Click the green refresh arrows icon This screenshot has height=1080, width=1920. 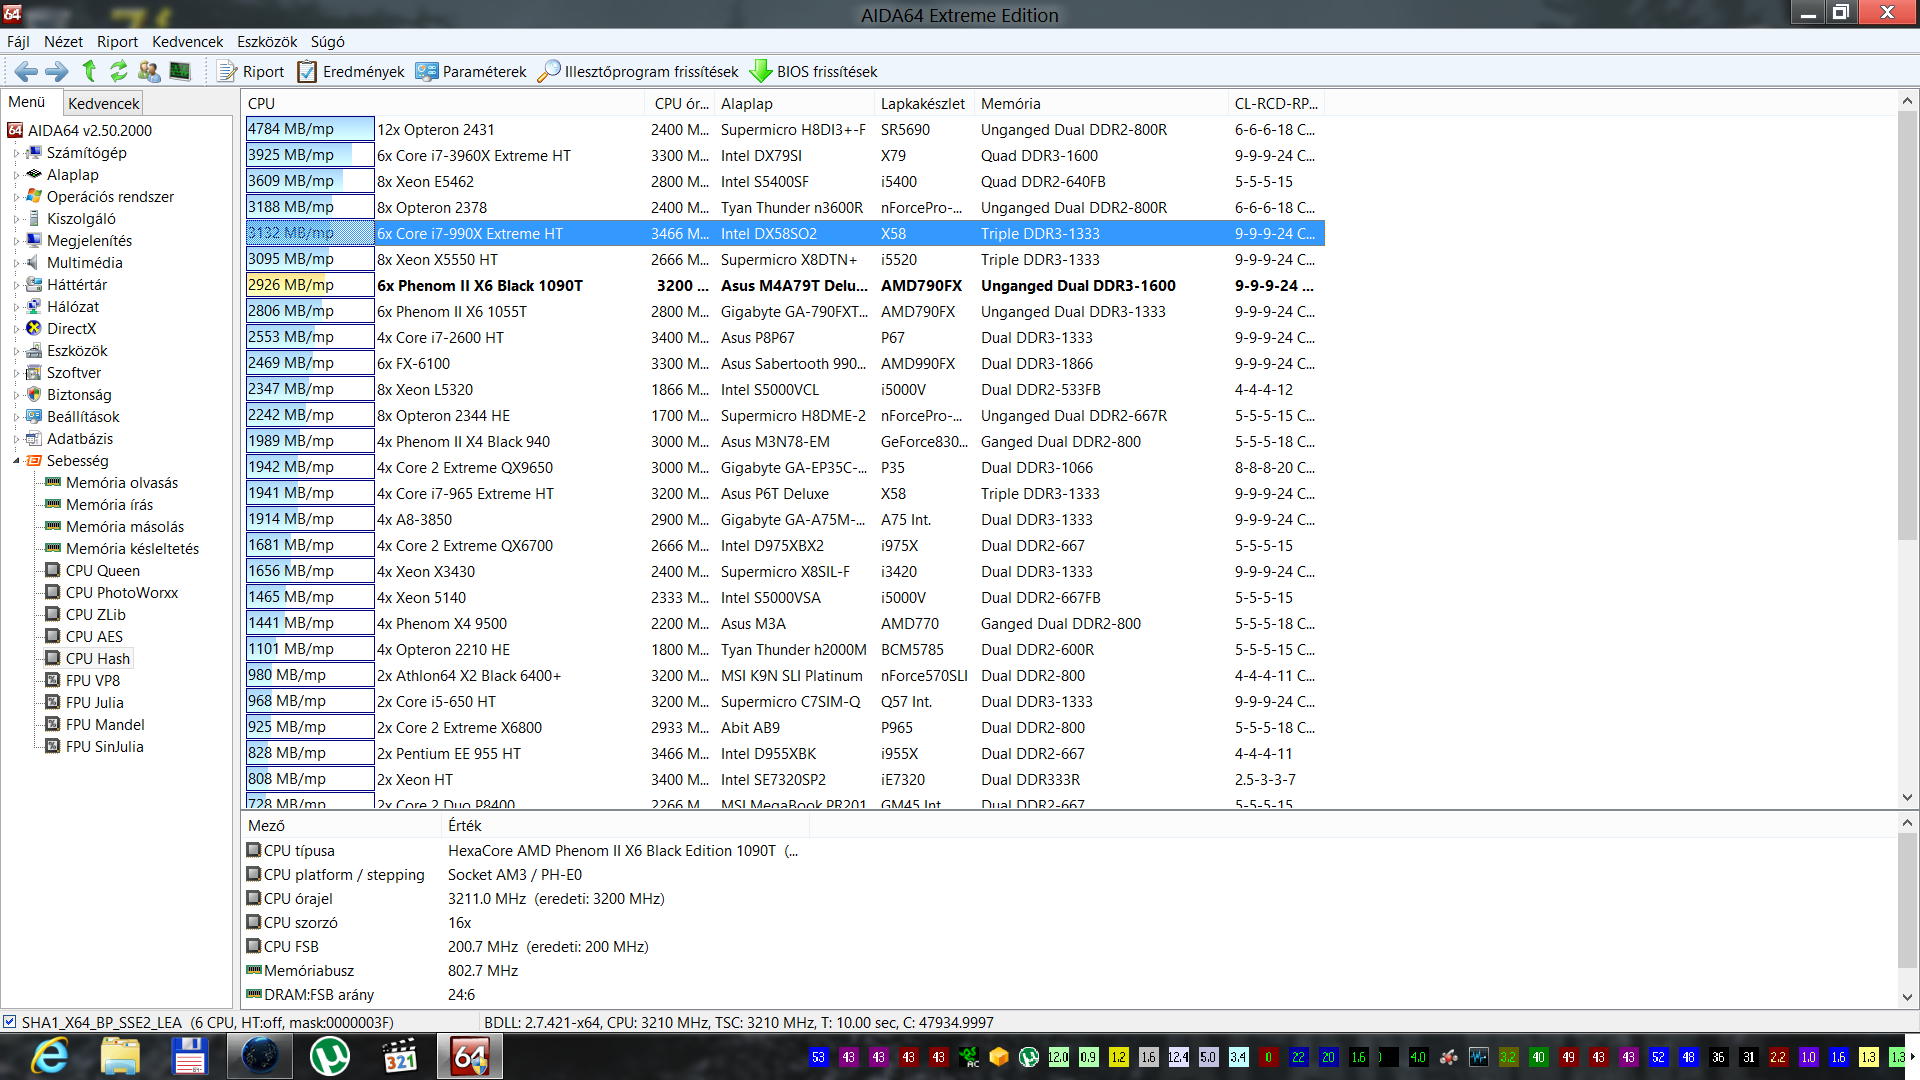point(119,71)
